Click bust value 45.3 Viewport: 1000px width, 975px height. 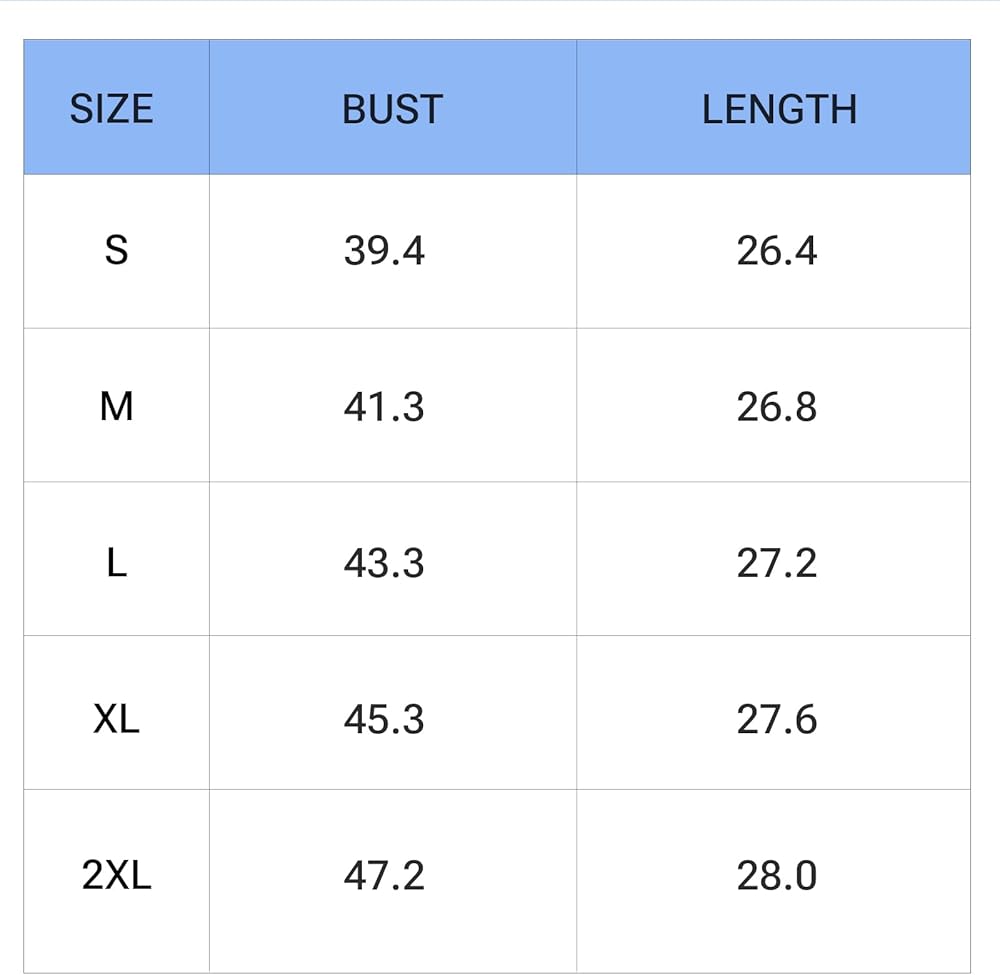click(x=384, y=719)
